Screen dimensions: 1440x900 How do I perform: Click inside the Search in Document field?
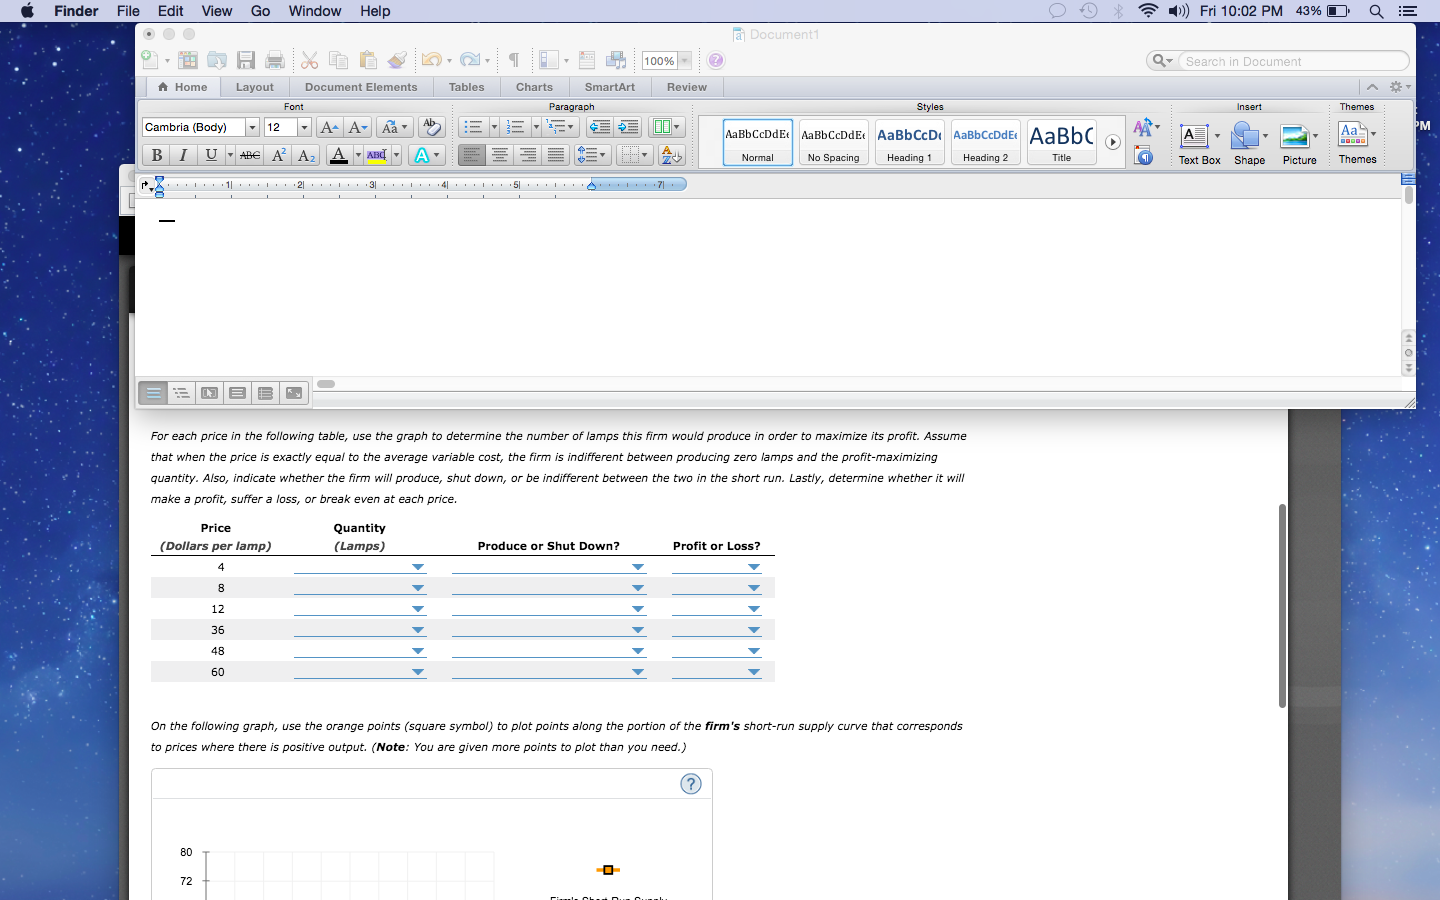point(1295,60)
